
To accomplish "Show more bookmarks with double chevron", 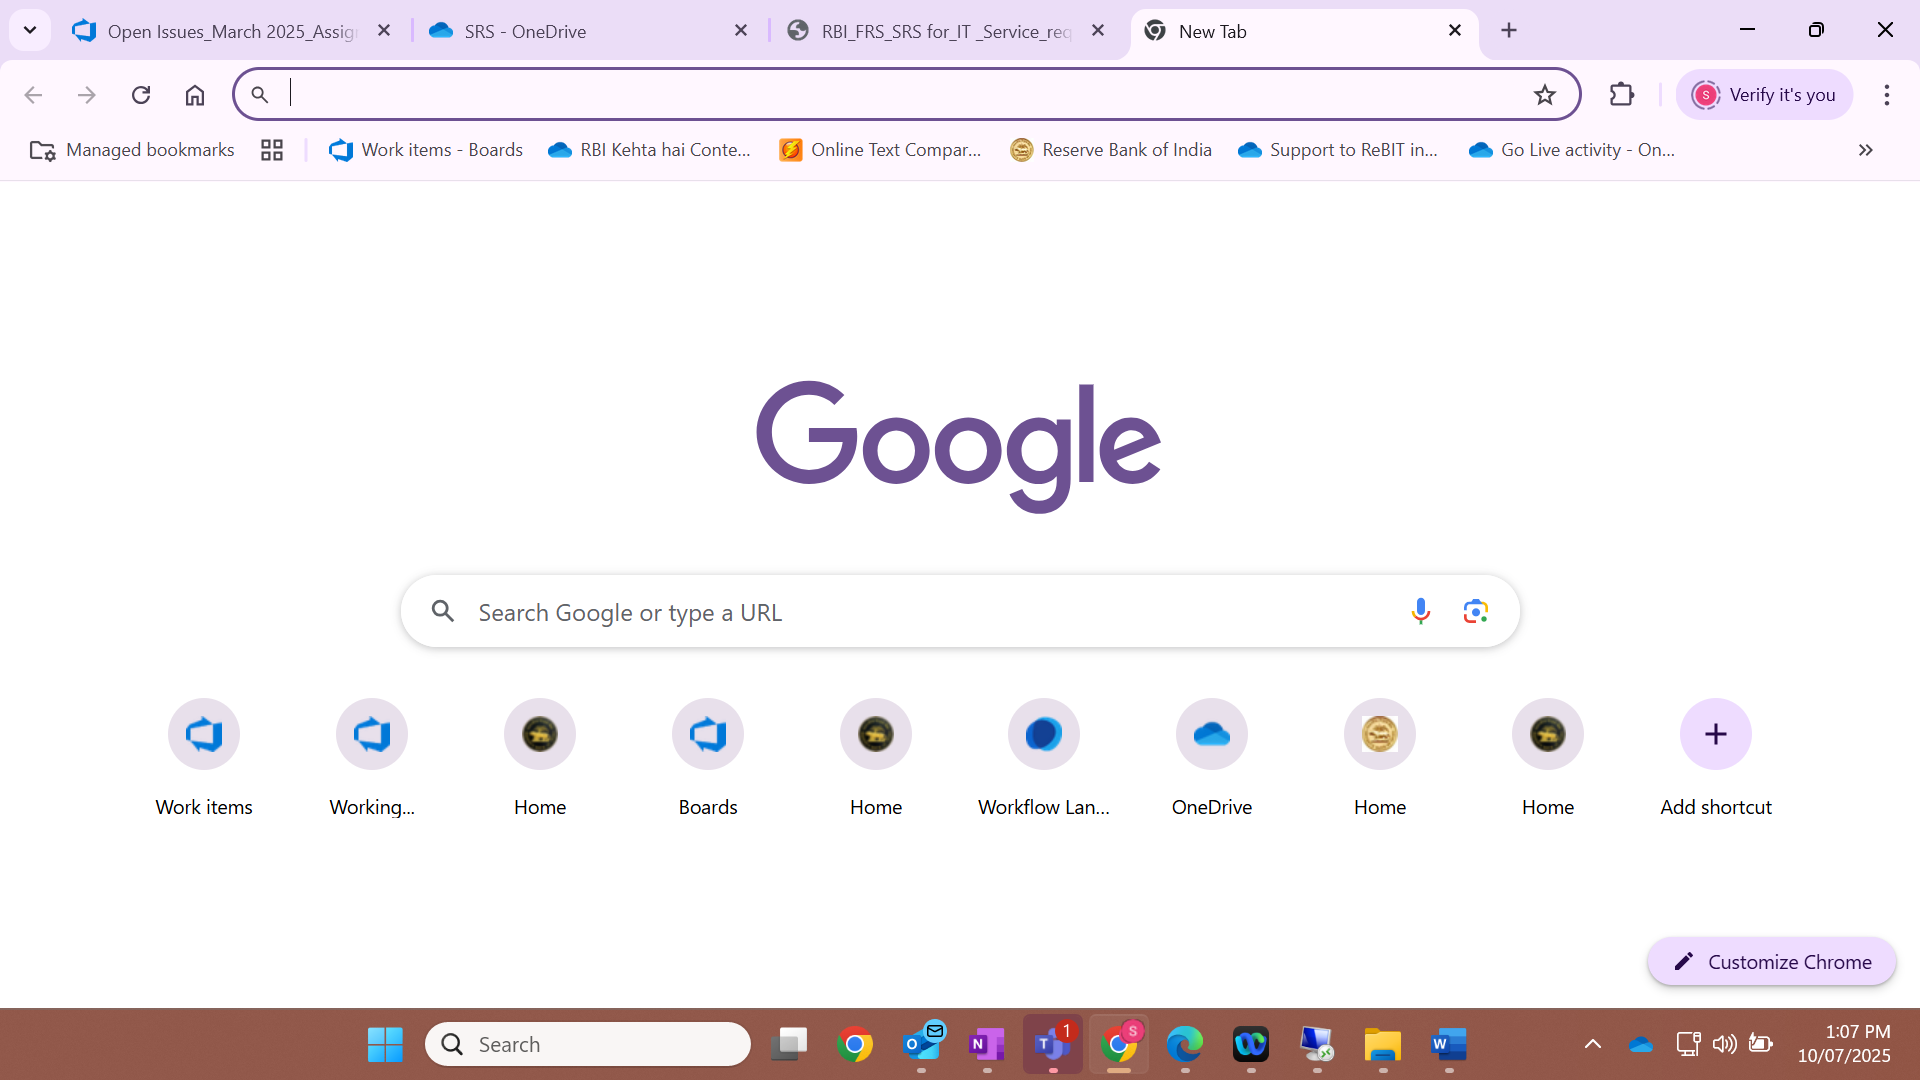I will 1865,150.
